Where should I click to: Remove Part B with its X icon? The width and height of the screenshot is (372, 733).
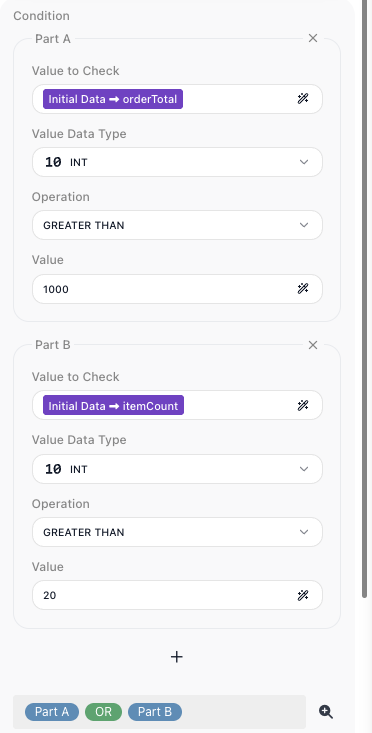(x=313, y=345)
